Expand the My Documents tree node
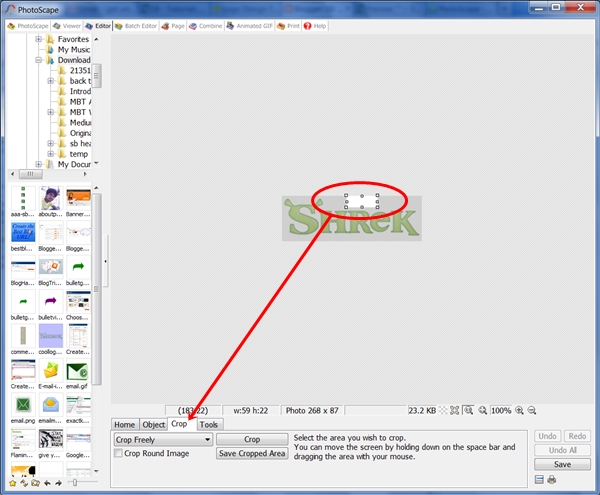Image resolution: width=600 pixels, height=495 pixels. click(x=38, y=164)
